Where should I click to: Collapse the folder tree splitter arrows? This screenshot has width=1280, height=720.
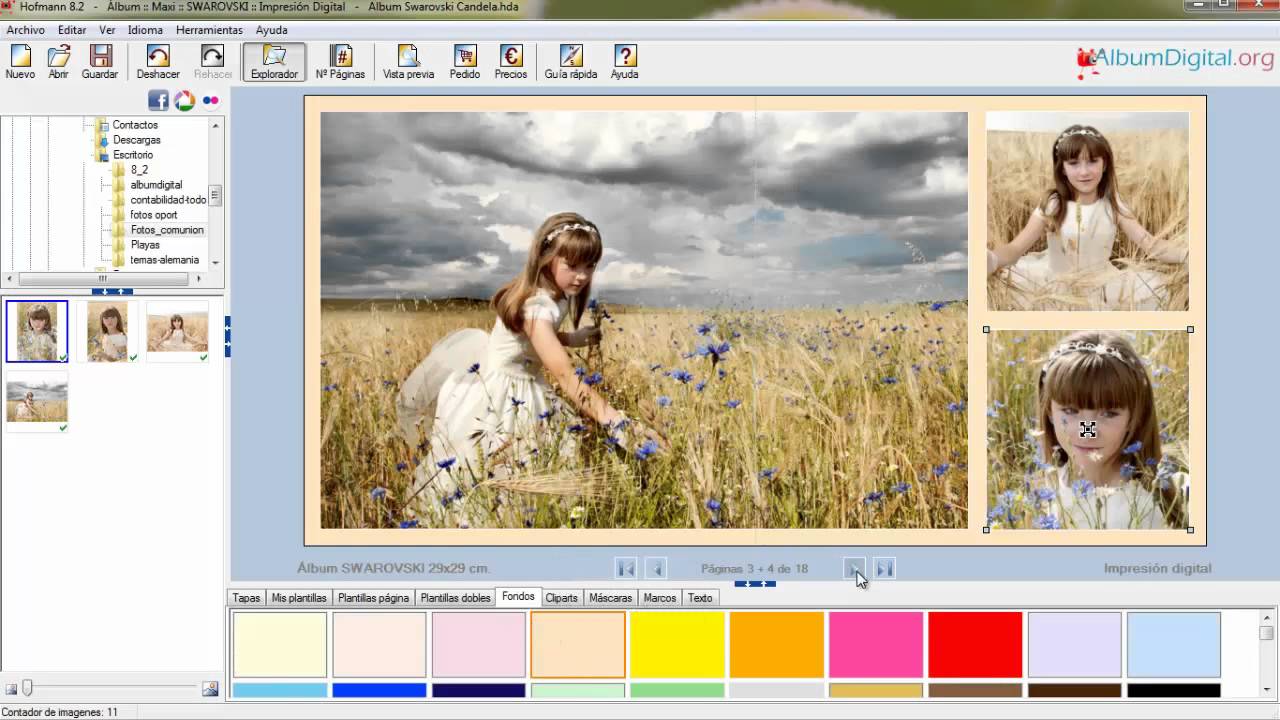pyautogui.click(x=112, y=292)
